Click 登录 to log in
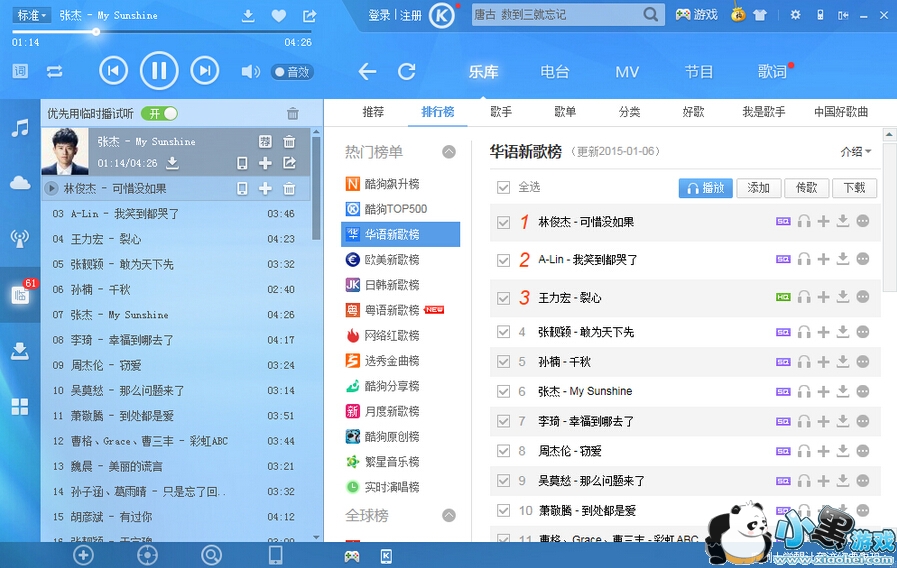This screenshot has height=568, width=897. click(x=379, y=15)
